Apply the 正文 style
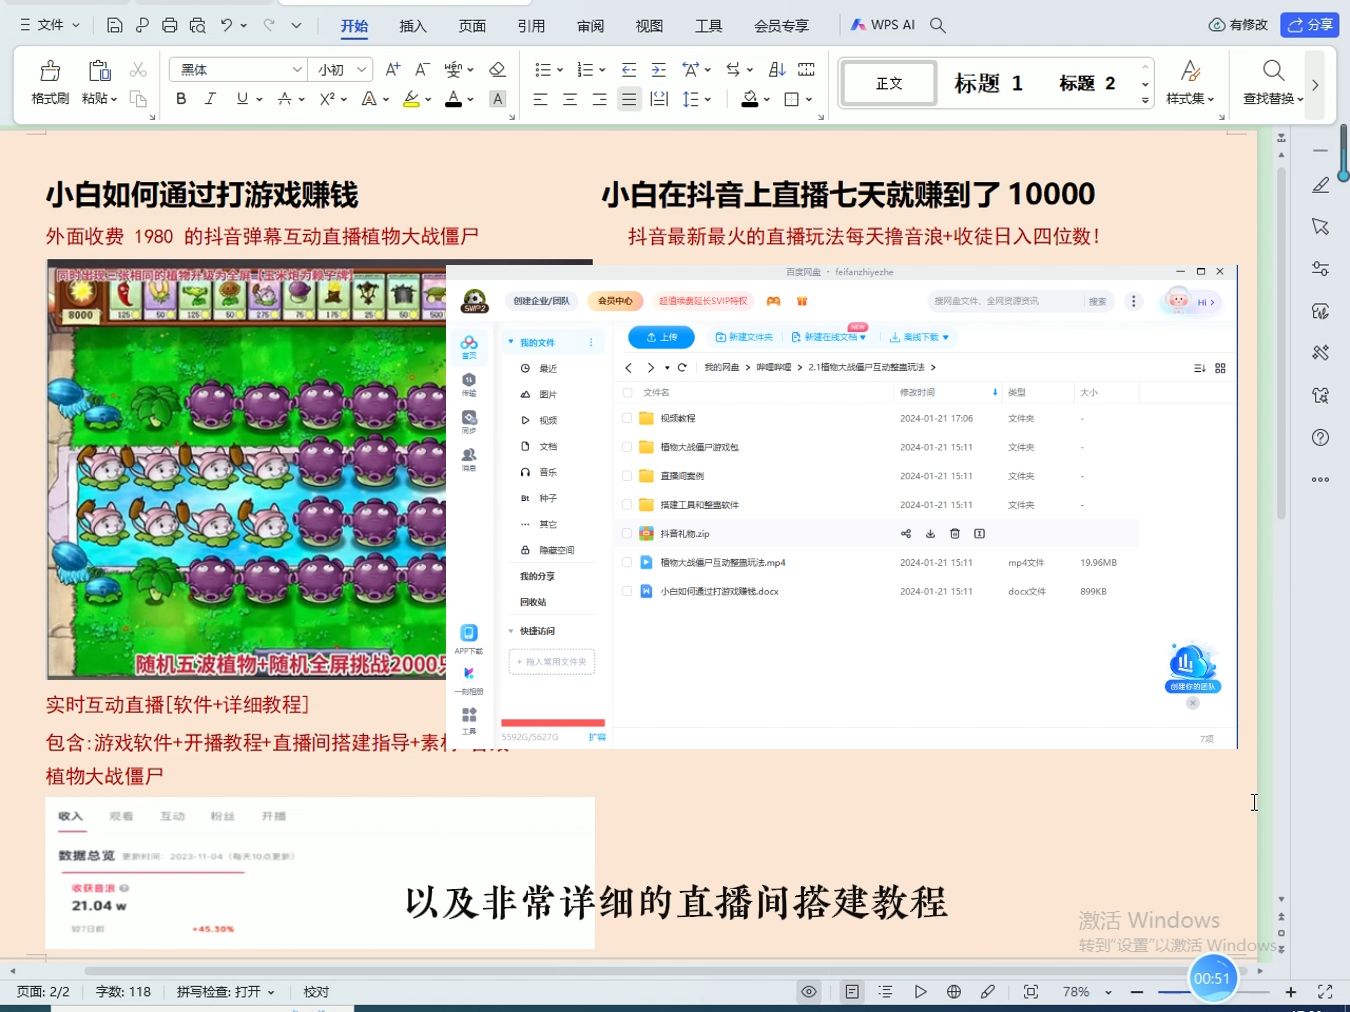This screenshot has width=1350, height=1012. tap(889, 83)
